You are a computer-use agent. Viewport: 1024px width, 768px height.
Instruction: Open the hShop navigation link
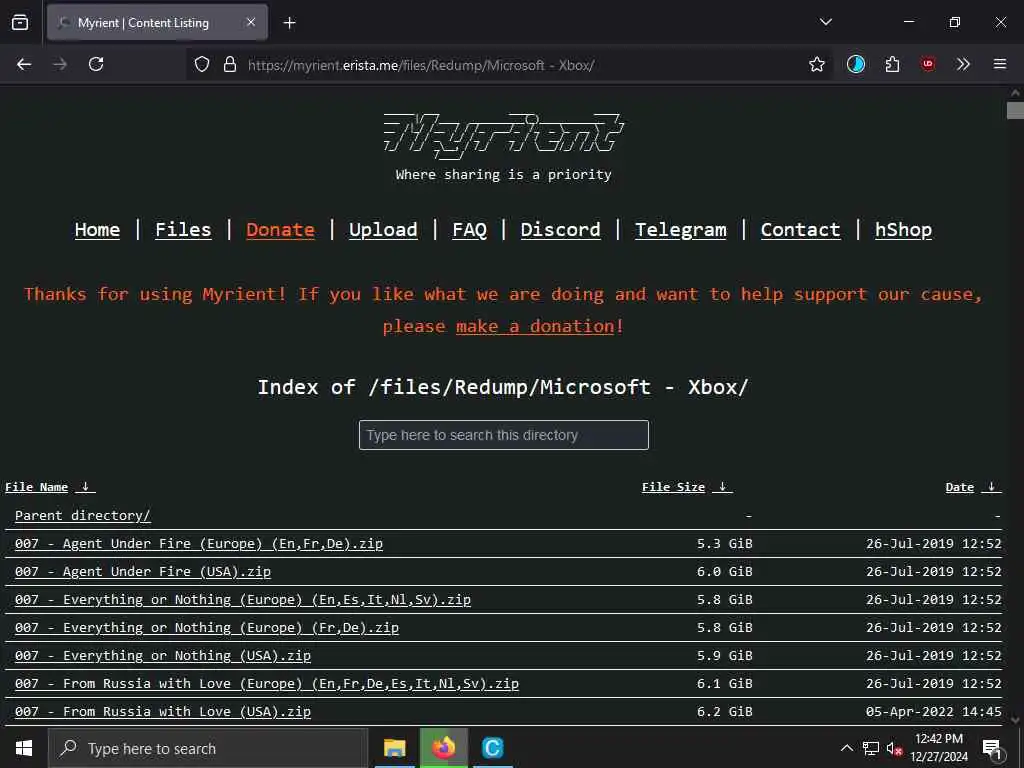click(x=903, y=230)
